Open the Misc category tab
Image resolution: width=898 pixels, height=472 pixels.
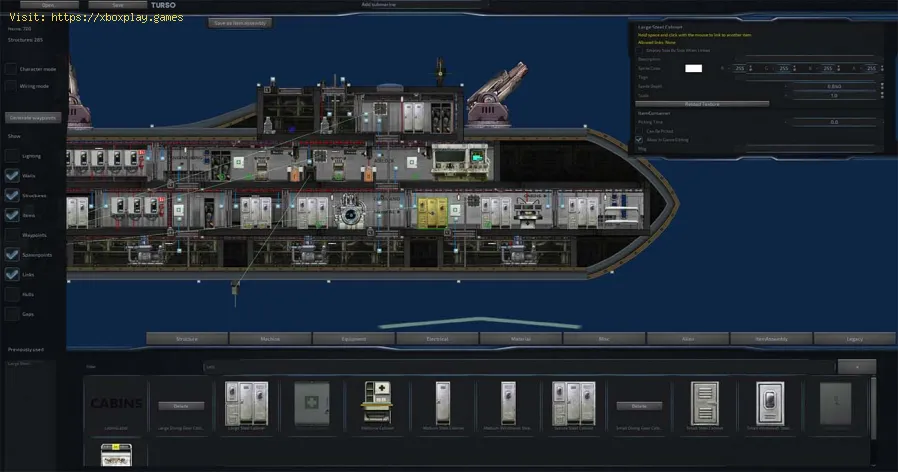click(x=604, y=339)
